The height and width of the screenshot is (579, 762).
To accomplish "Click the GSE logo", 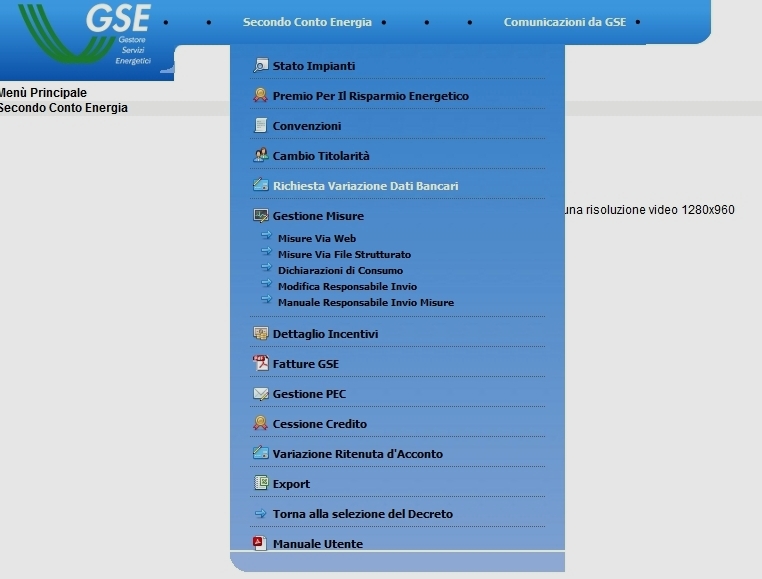I will coord(87,34).
